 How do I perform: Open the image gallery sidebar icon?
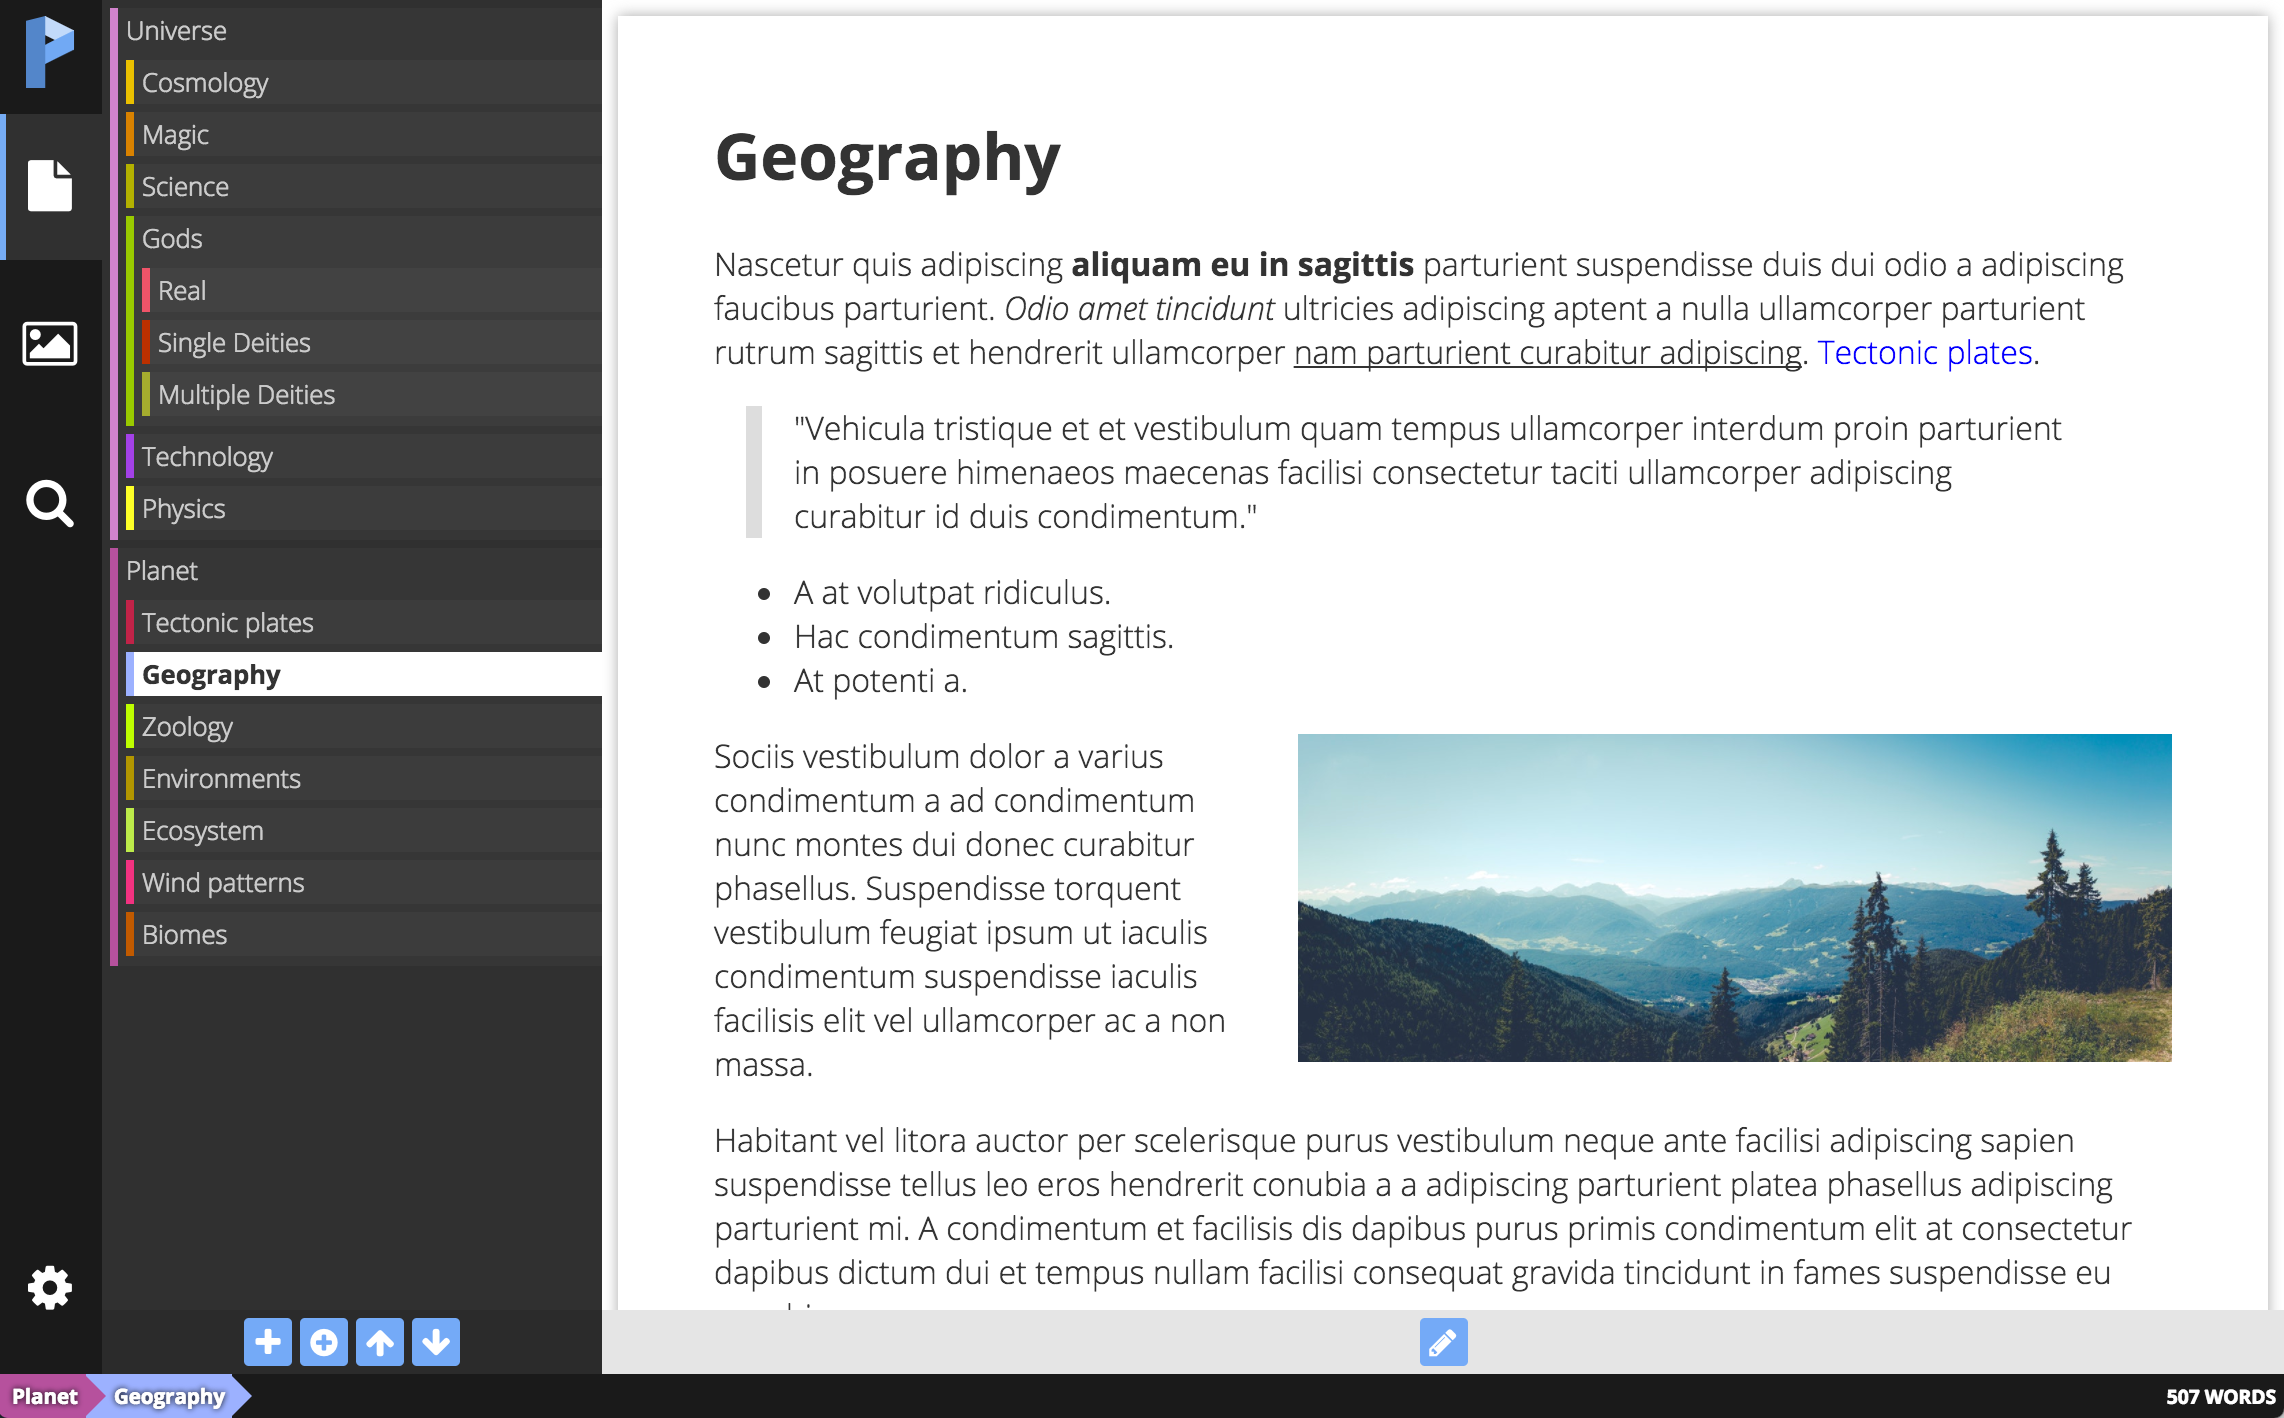tap(50, 344)
